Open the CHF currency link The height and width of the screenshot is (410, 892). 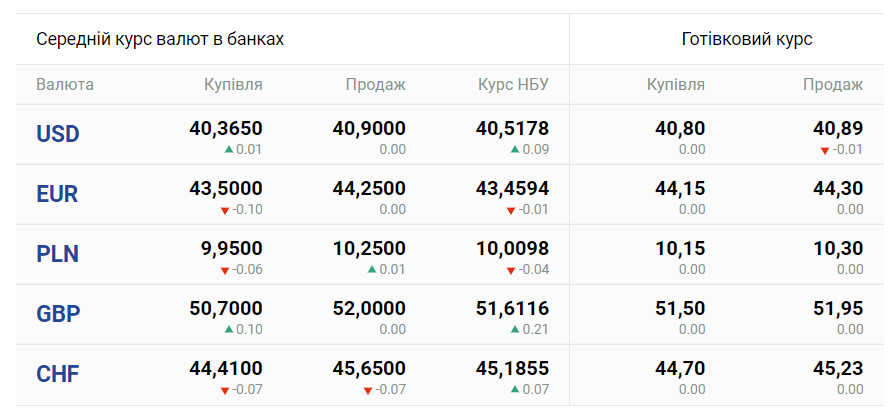[x=58, y=374]
